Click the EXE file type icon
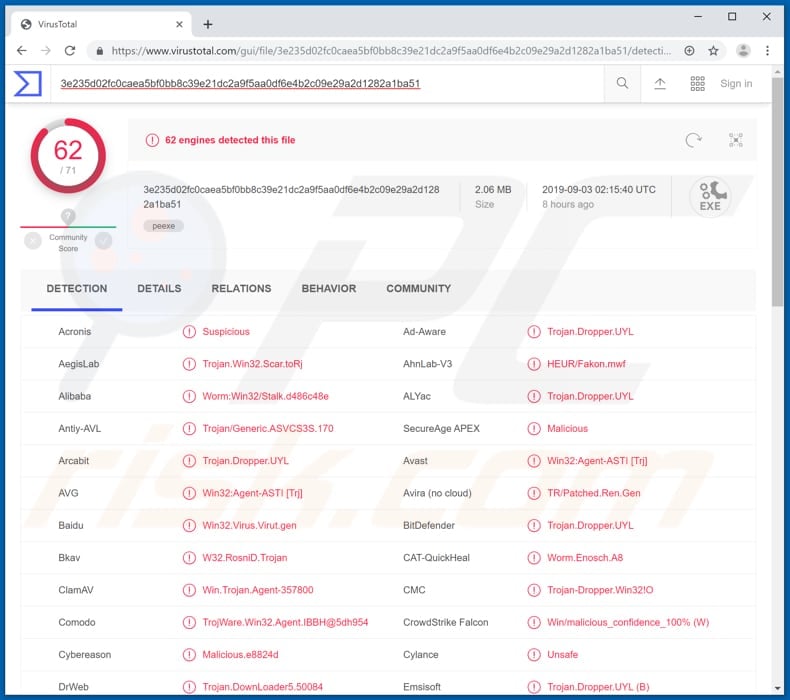Screen dimensions: 790x700 [x=710, y=196]
